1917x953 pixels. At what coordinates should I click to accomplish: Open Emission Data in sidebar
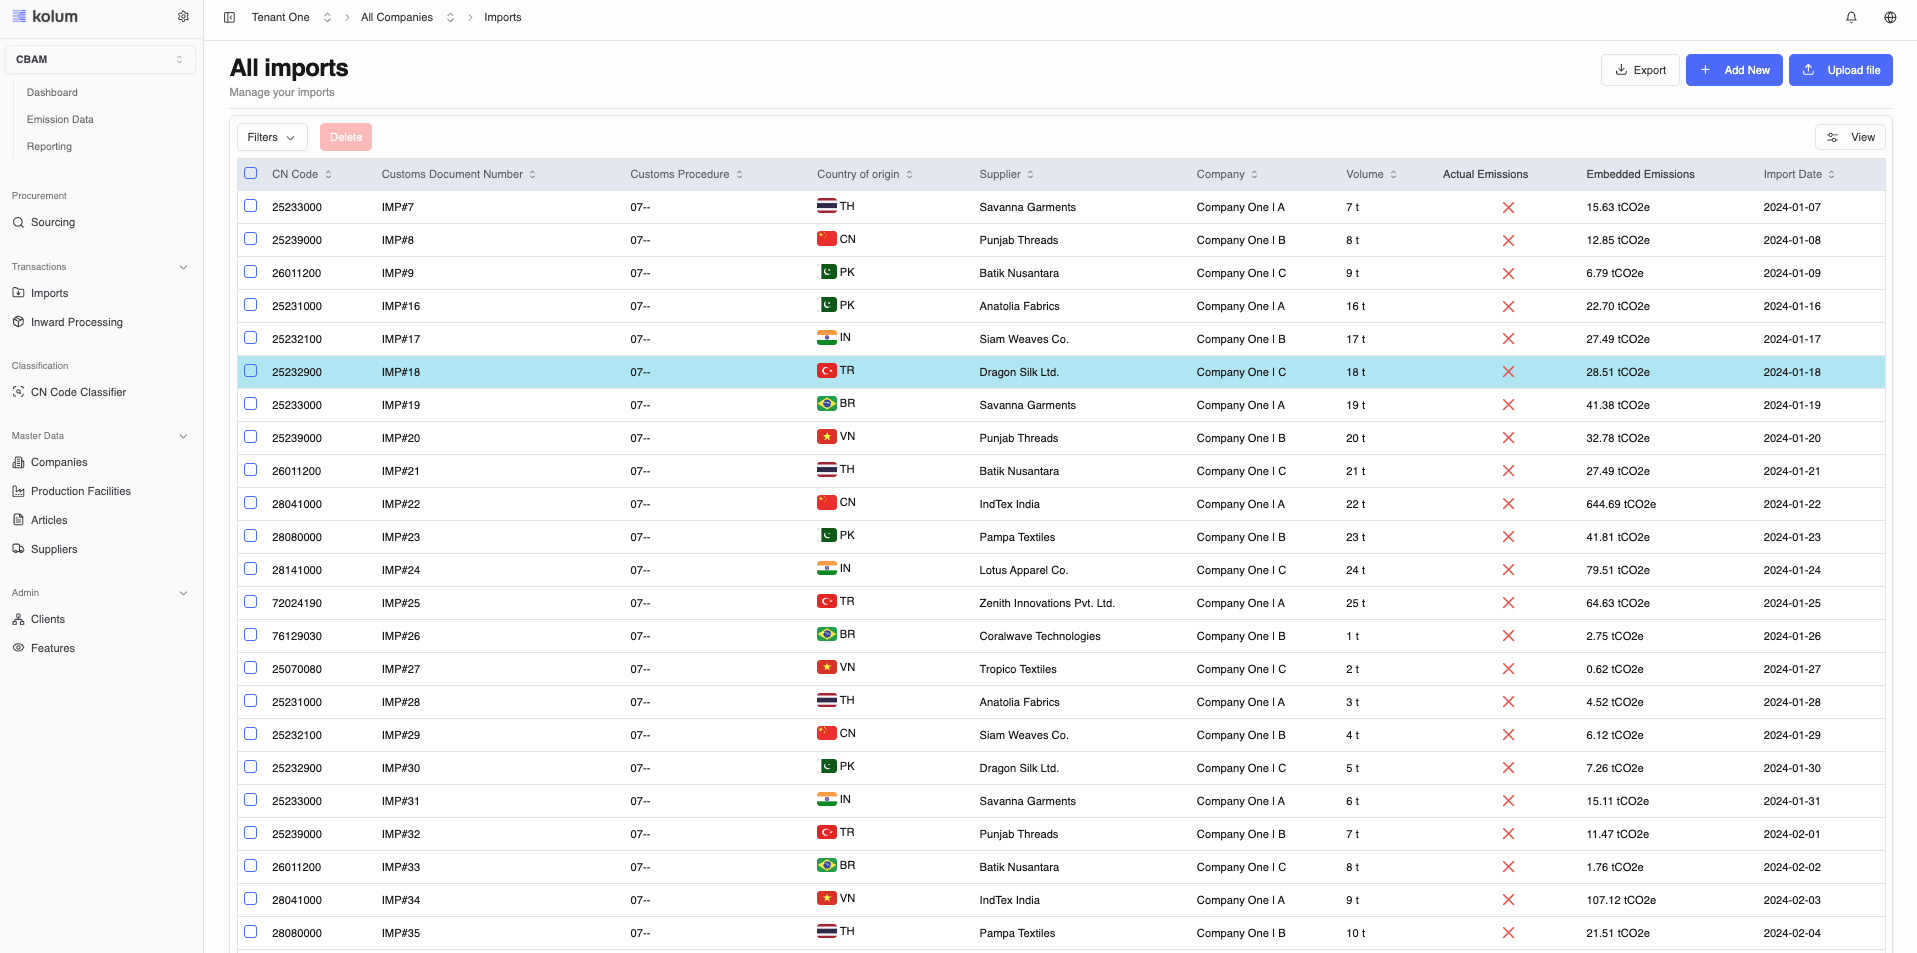[60, 120]
